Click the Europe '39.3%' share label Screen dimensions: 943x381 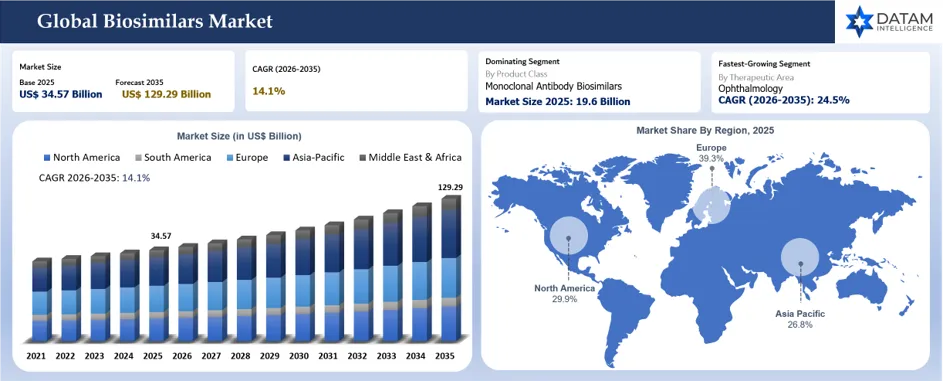(x=711, y=158)
